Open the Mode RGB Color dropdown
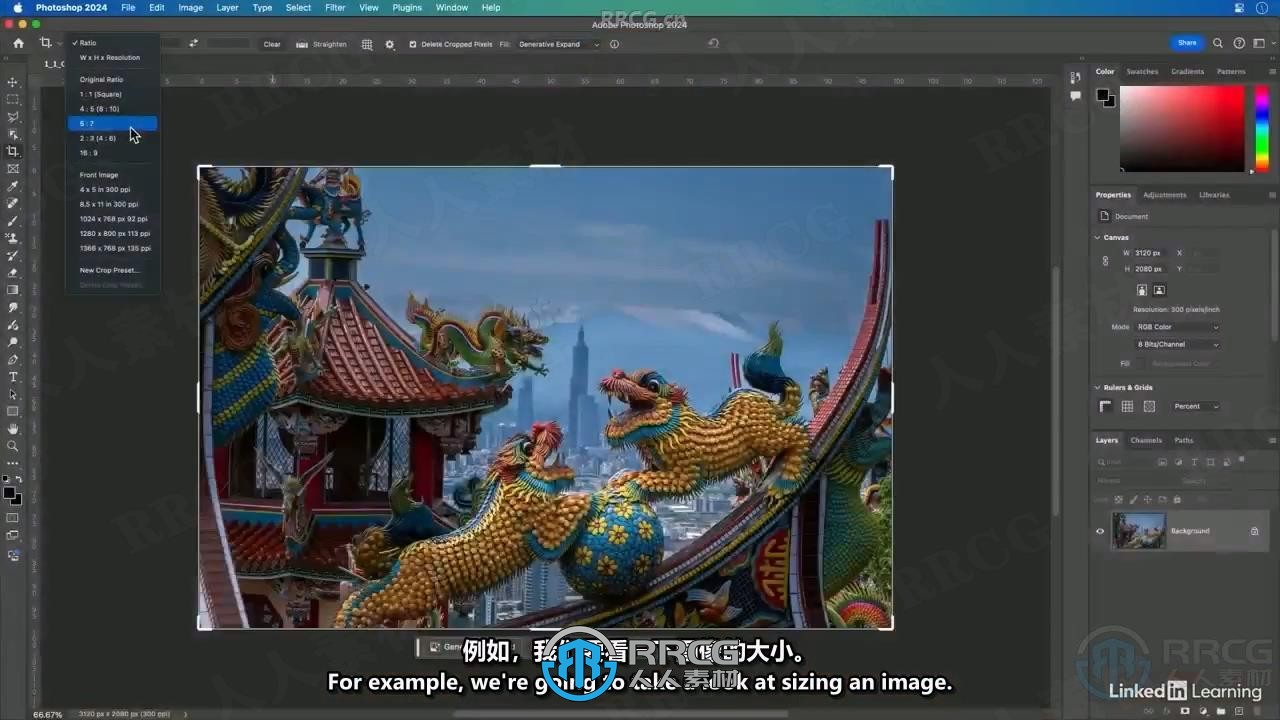1280x720 pixels. point(1177,327)
